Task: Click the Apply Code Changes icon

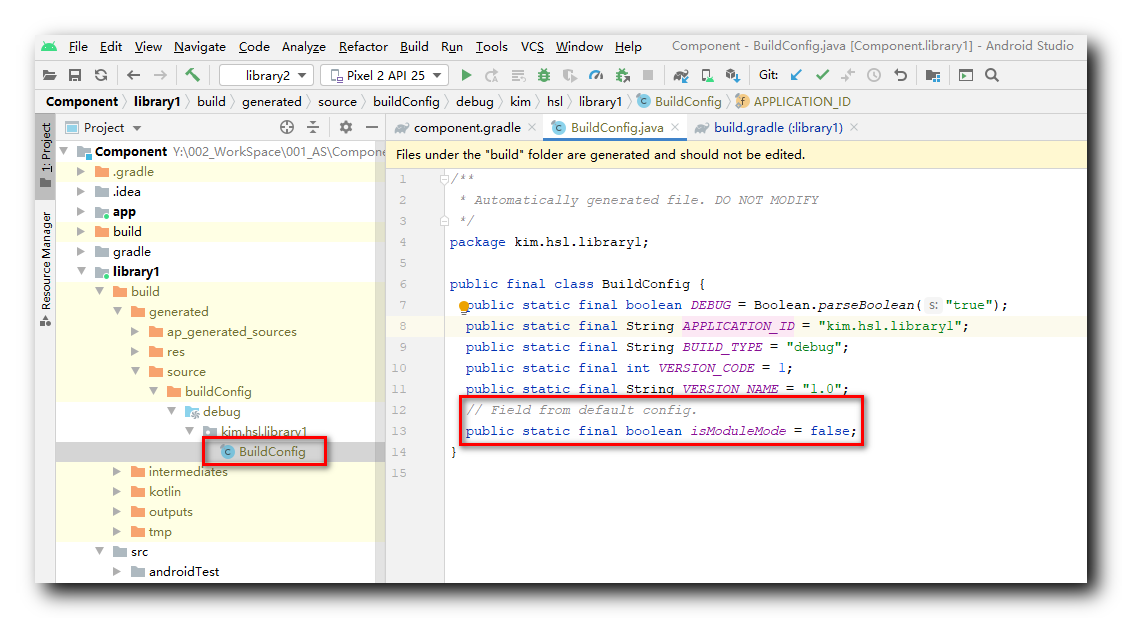Action: (518, 75)
